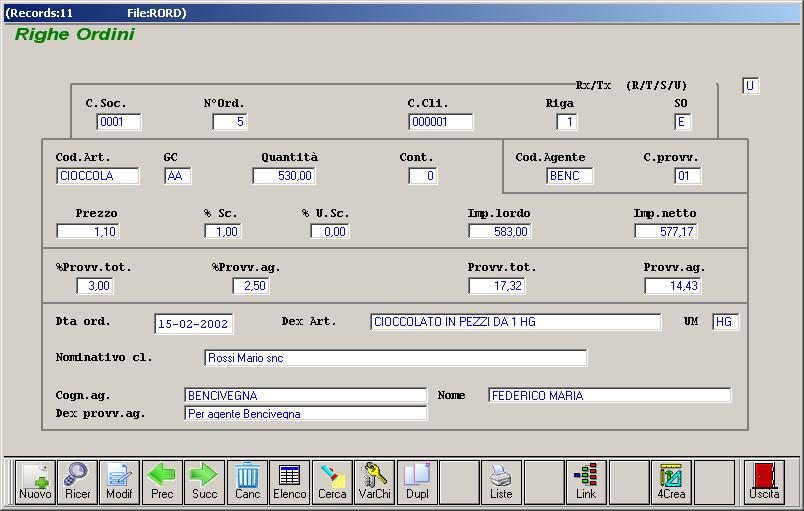This screenshot has height=511, width=804.
Task: Select Dex Art. field CIOCCOLATO IN PEZZI
Action: (515, 322)
